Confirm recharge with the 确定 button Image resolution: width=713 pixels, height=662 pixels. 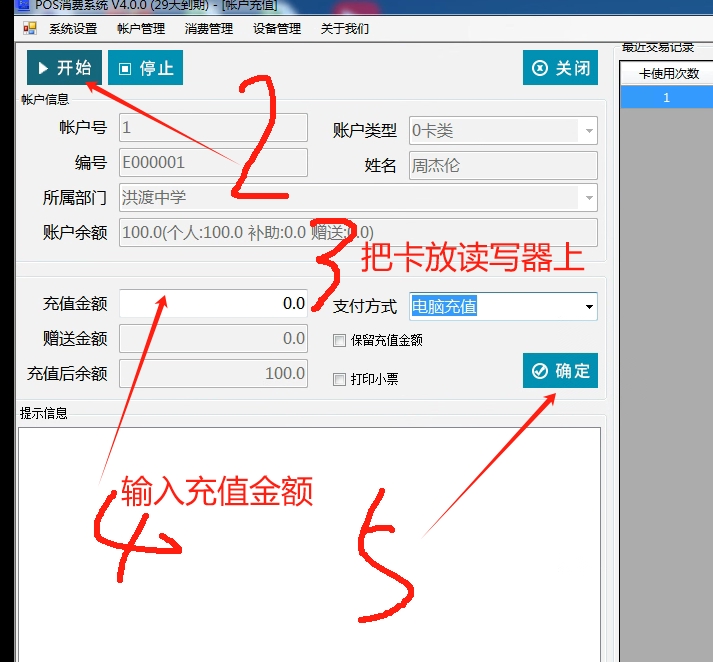click(560, 371)
